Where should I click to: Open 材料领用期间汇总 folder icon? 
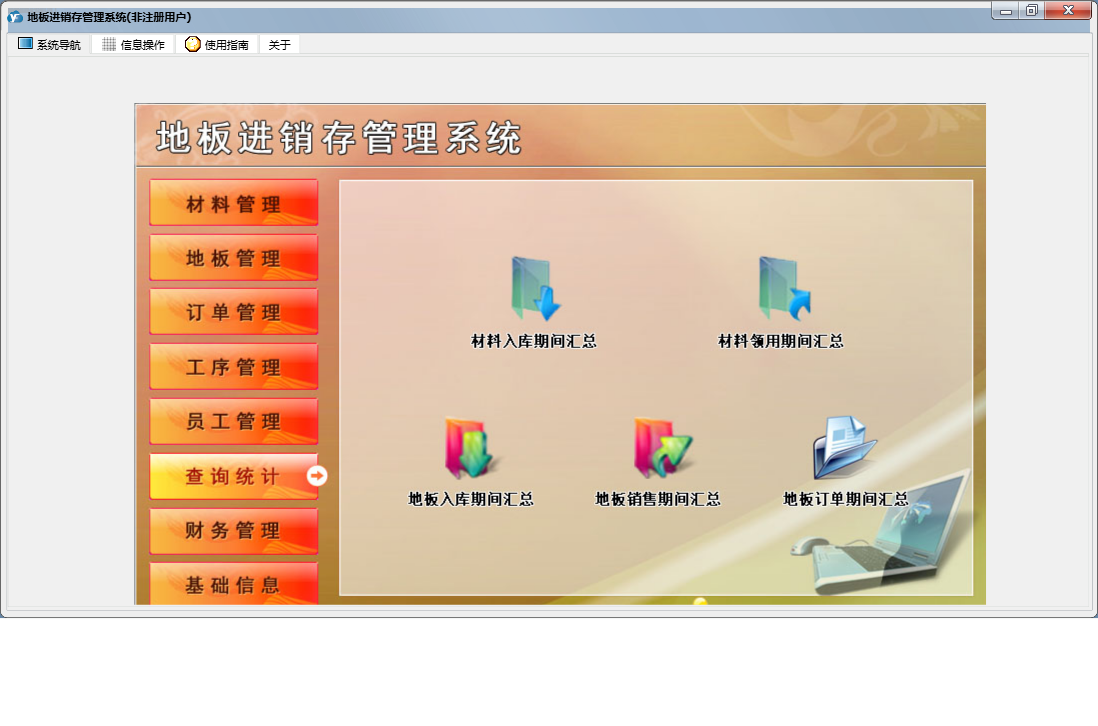point(784,288)
